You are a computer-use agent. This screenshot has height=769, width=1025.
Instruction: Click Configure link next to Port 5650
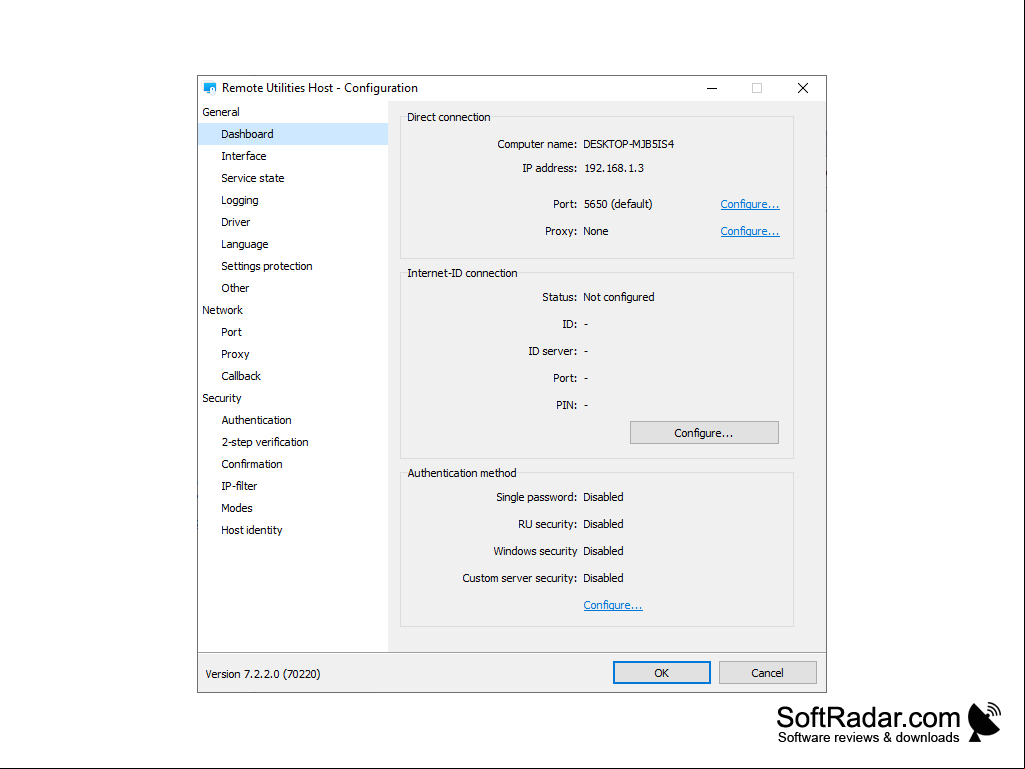tap(750, 204)
